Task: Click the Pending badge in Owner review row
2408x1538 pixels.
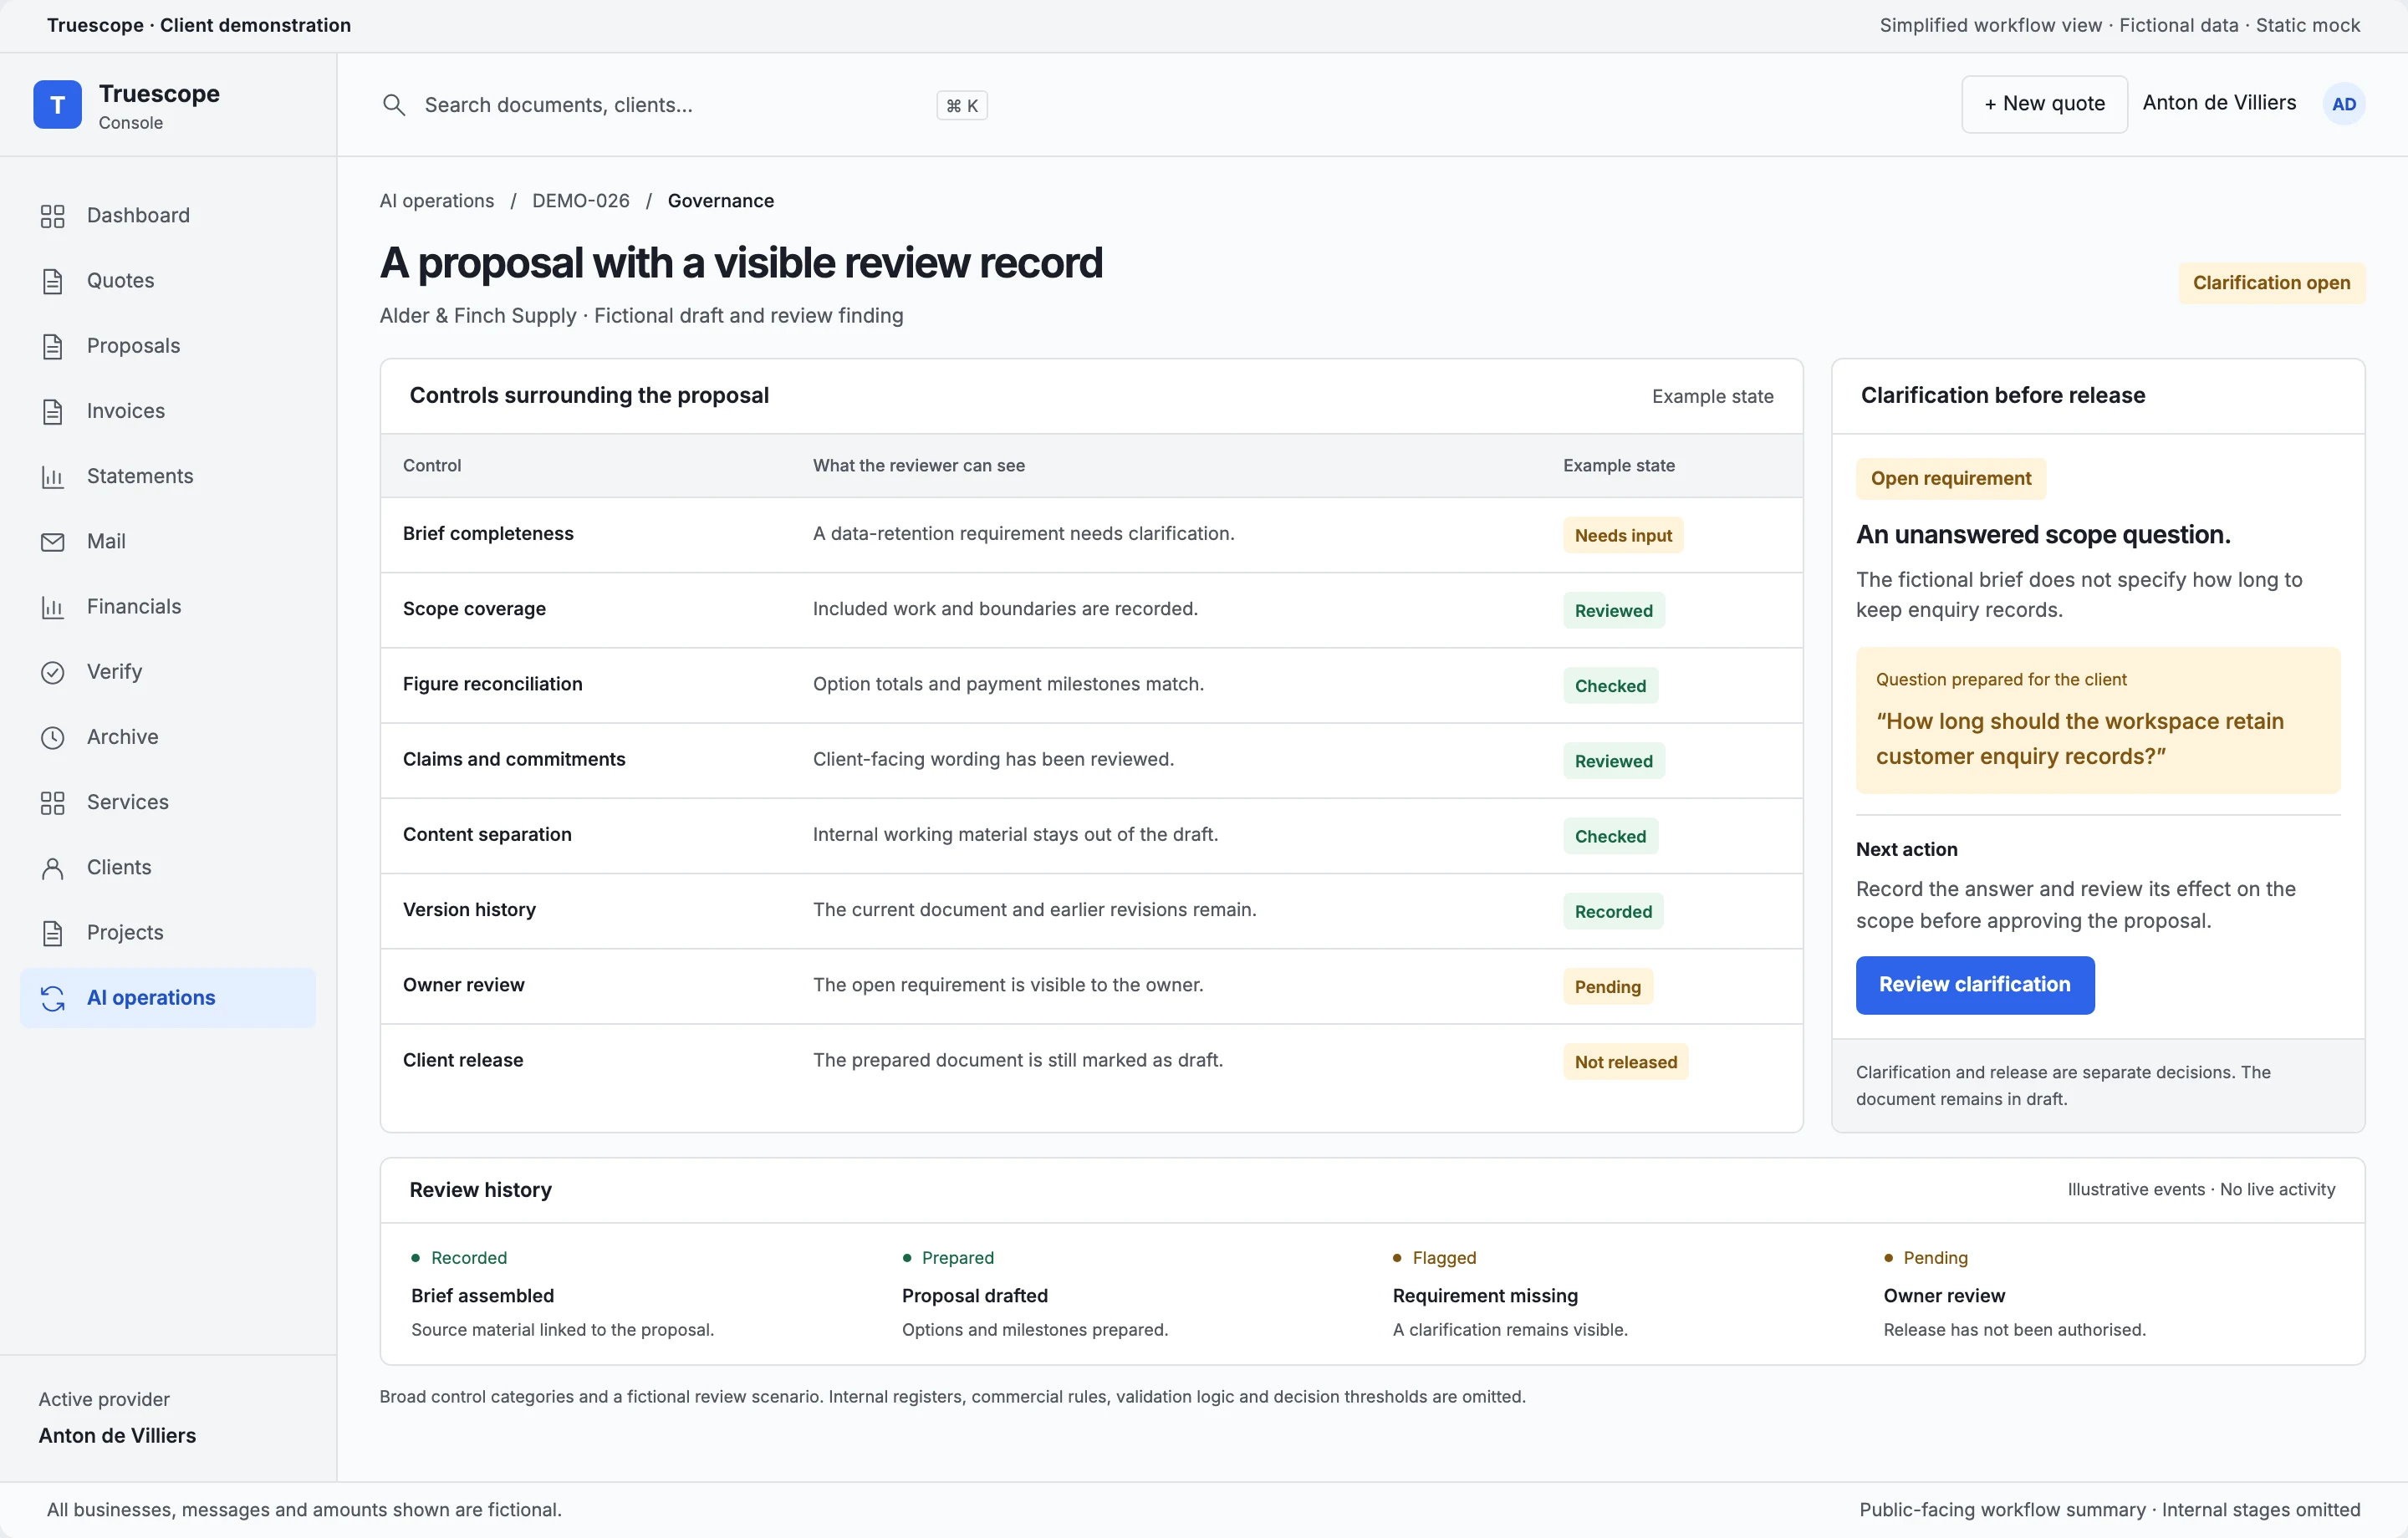Action: coord(1608,987)
